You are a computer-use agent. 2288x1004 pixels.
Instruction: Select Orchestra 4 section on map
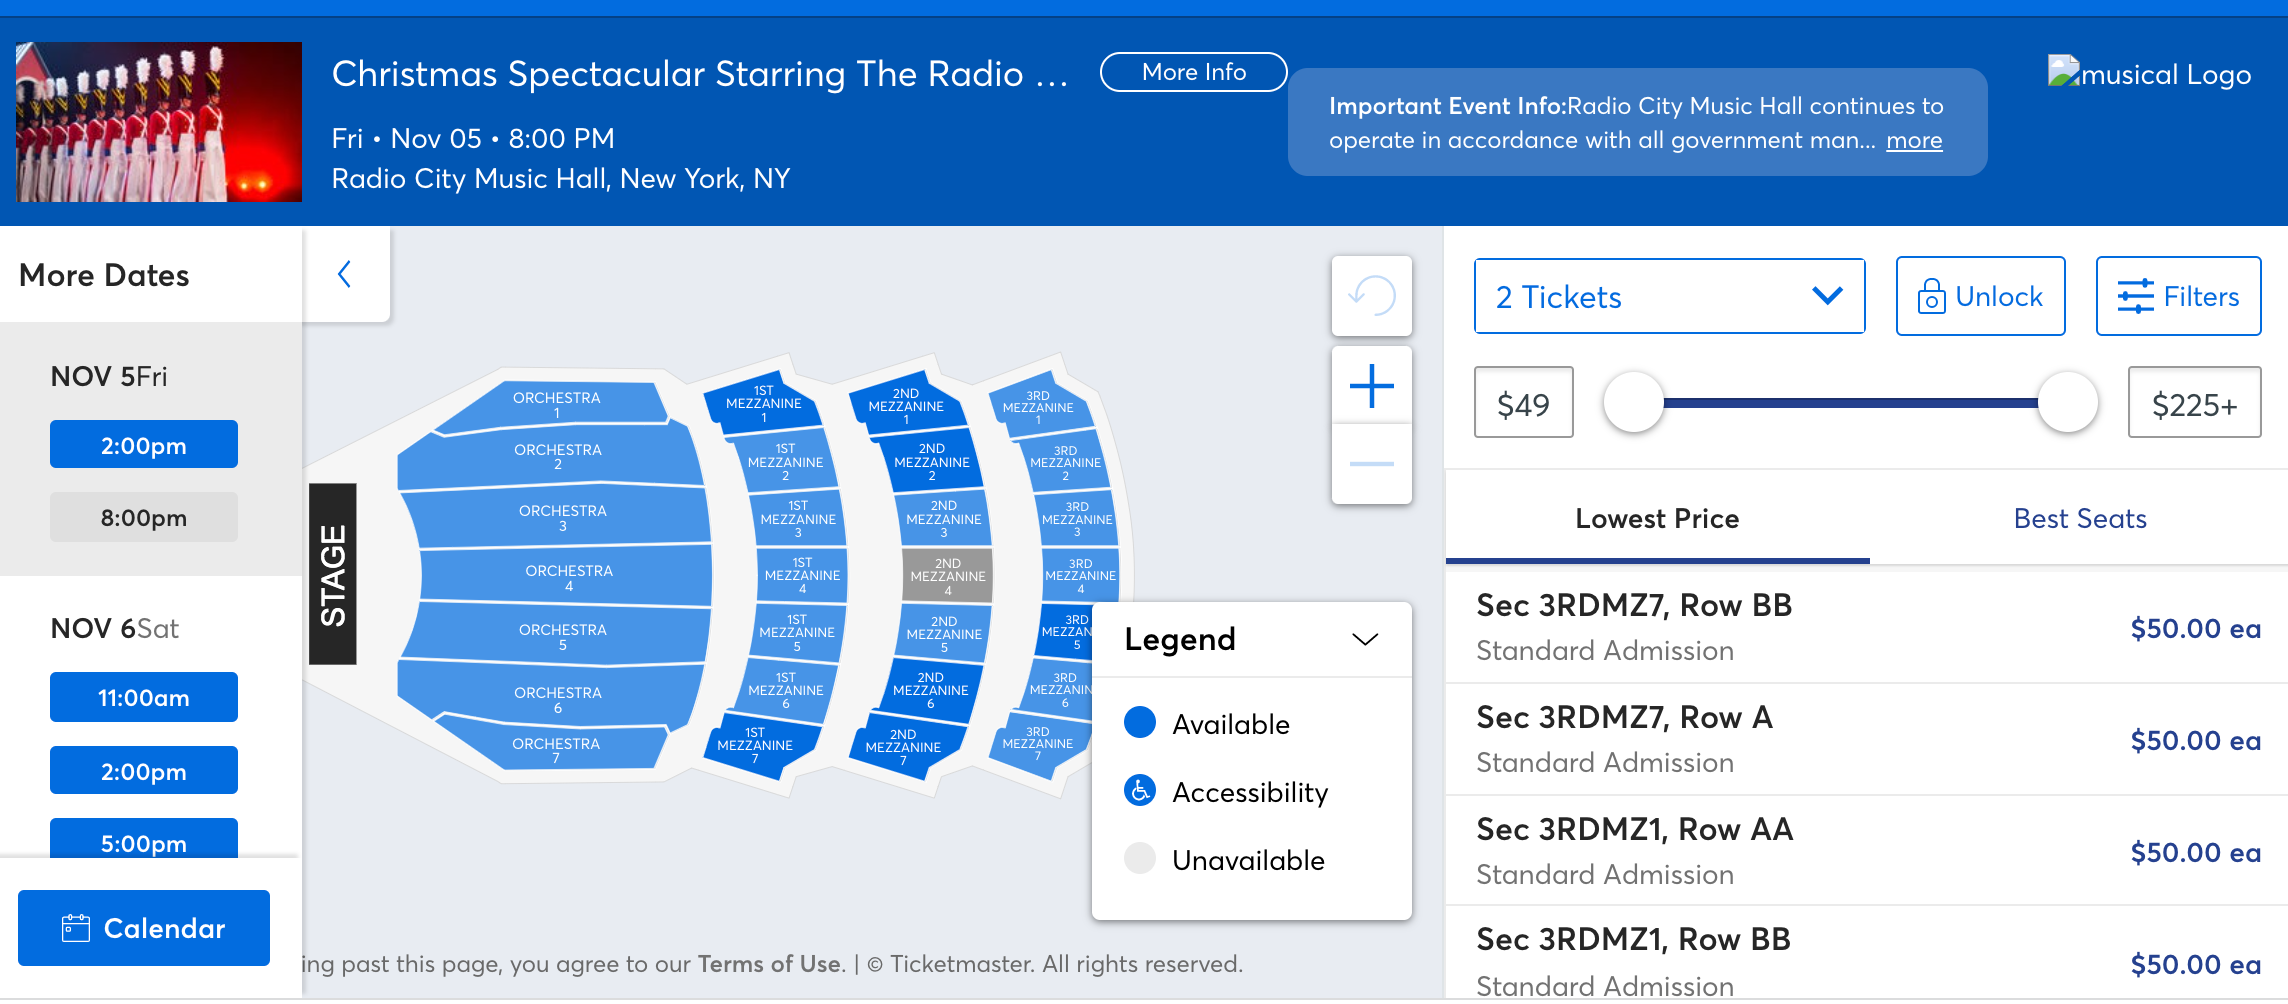point(568,577)
